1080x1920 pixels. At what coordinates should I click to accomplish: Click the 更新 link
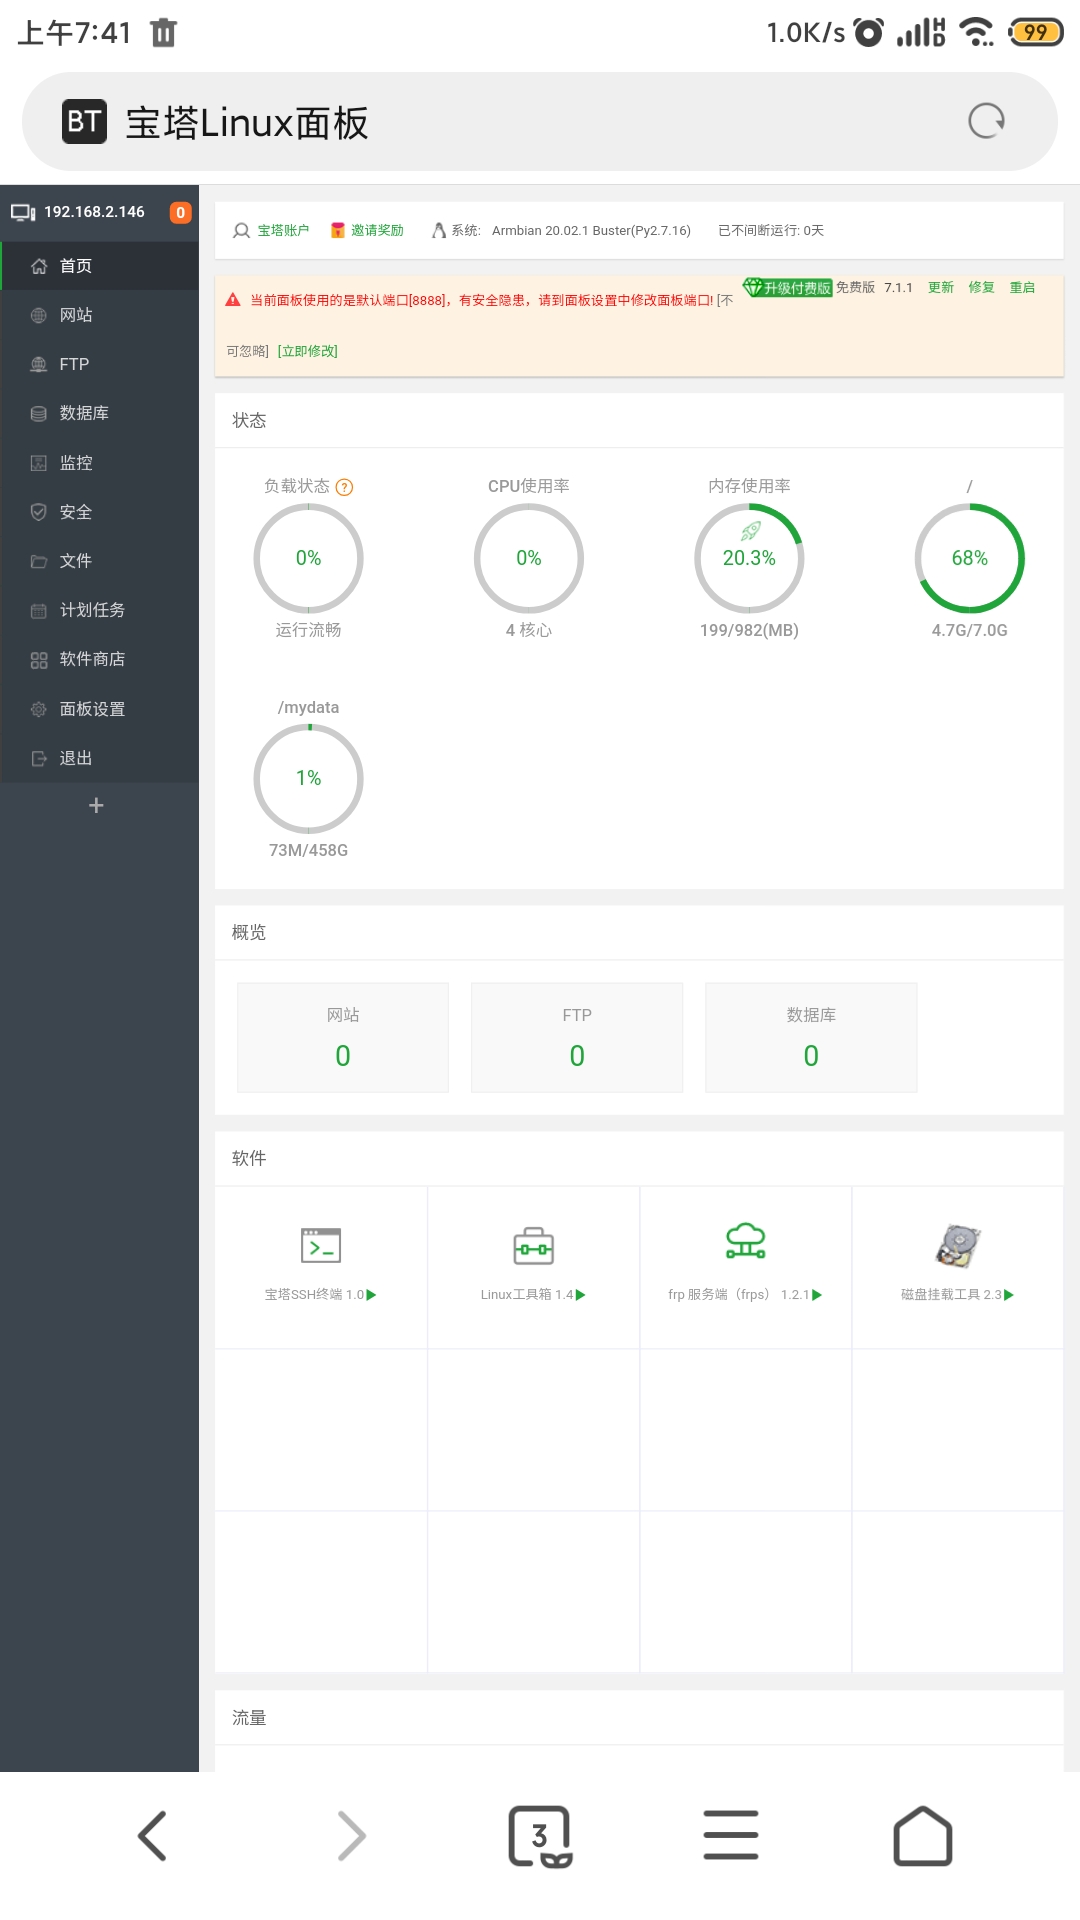(x=940, y=288)
